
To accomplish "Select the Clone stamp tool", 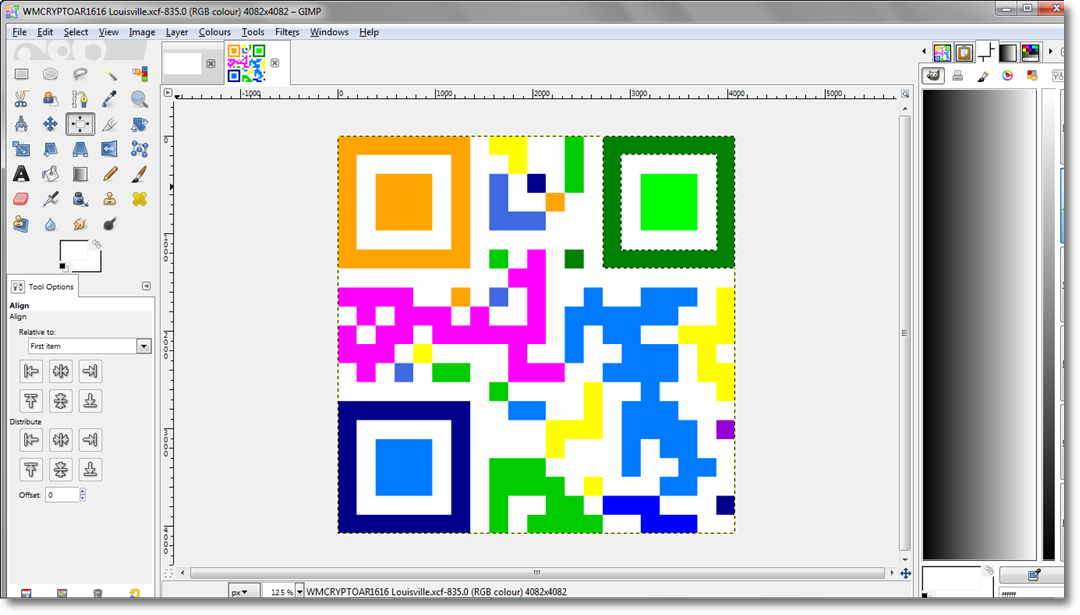I will (x=110, y=199).
